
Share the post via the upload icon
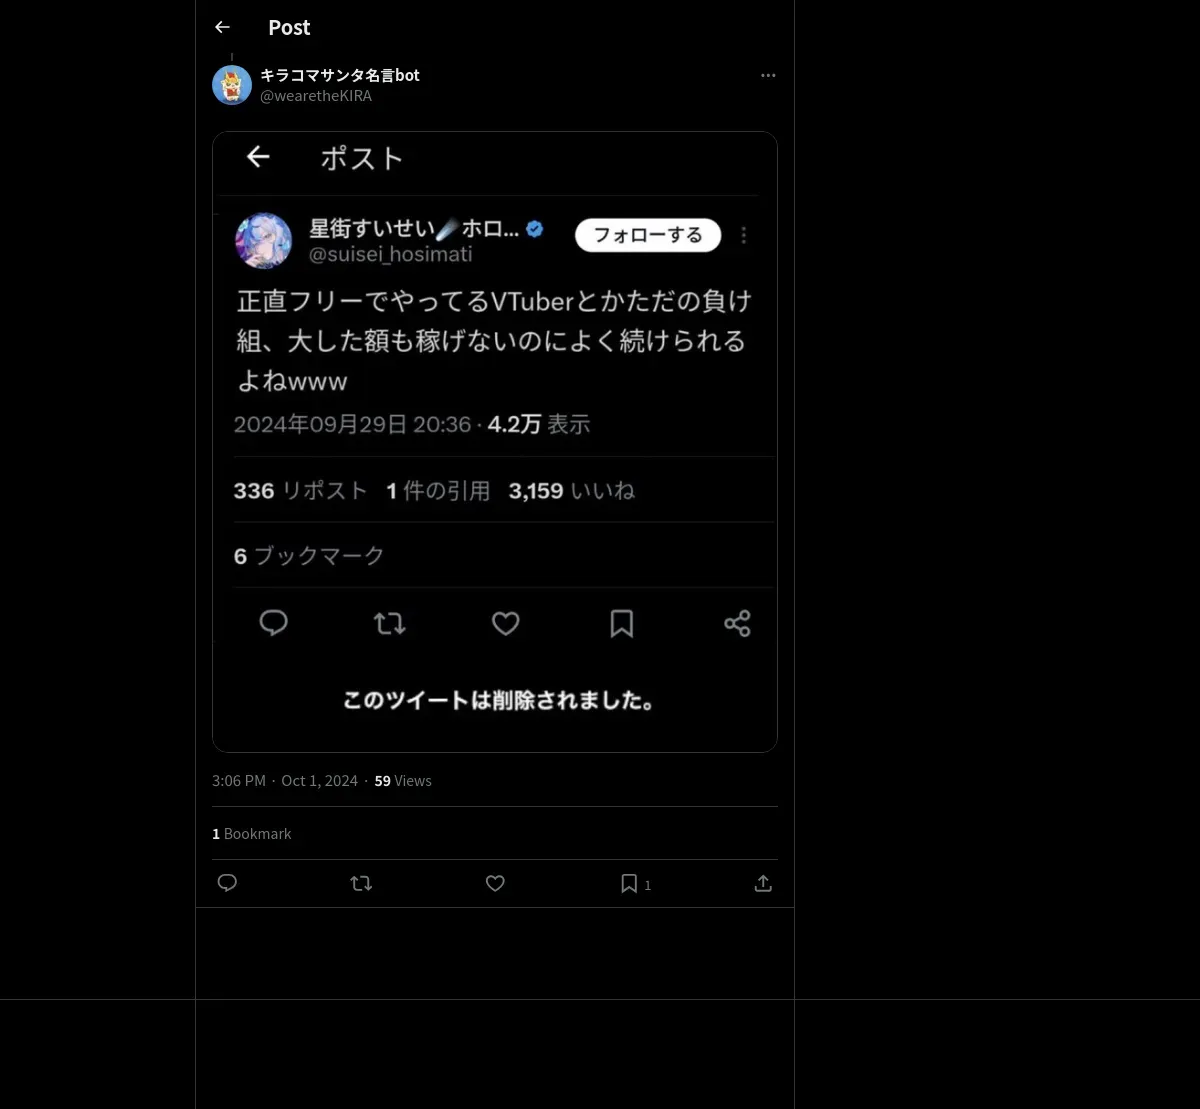(763, 883)
